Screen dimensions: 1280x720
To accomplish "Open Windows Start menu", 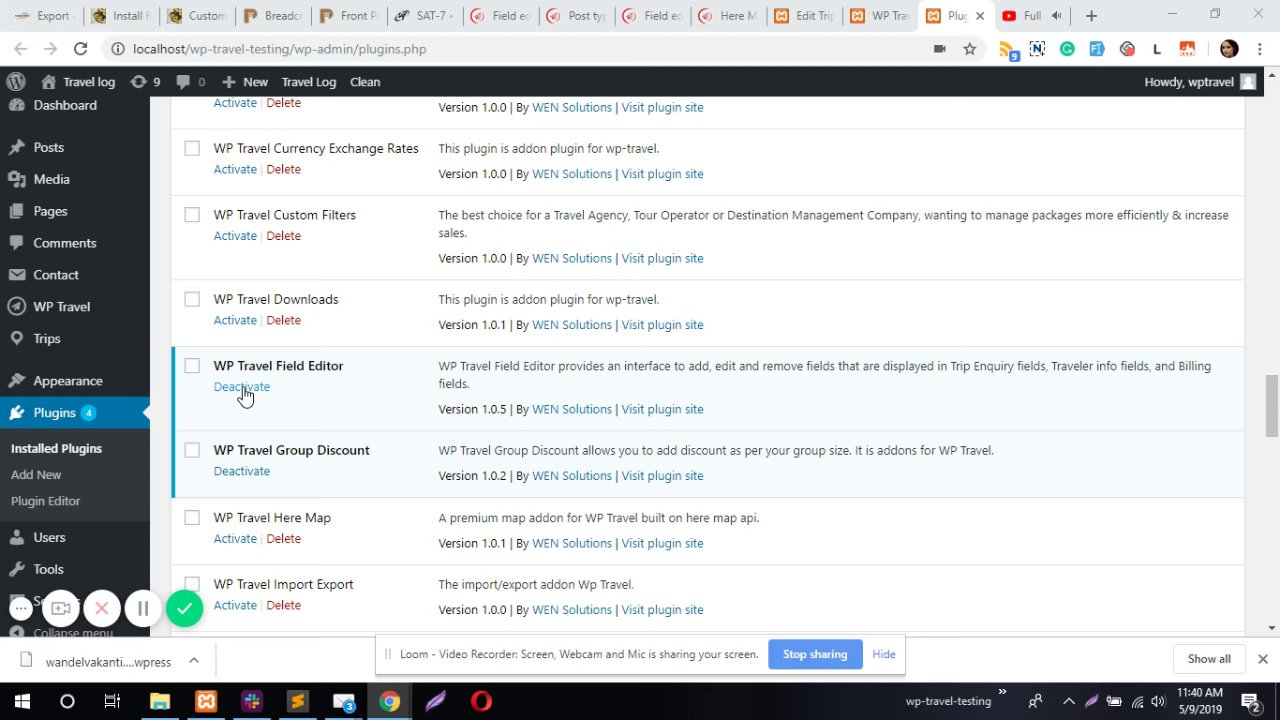I will tap(22, 702).
